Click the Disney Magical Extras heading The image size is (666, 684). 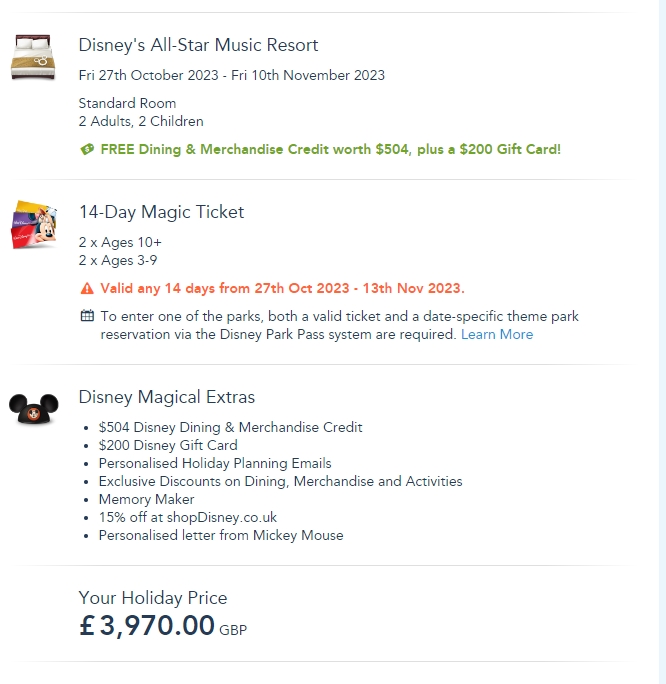tap(166, 397)
